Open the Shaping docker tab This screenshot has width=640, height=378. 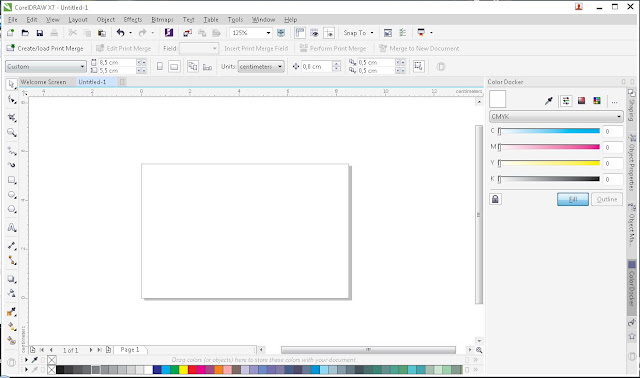point(631,106)
